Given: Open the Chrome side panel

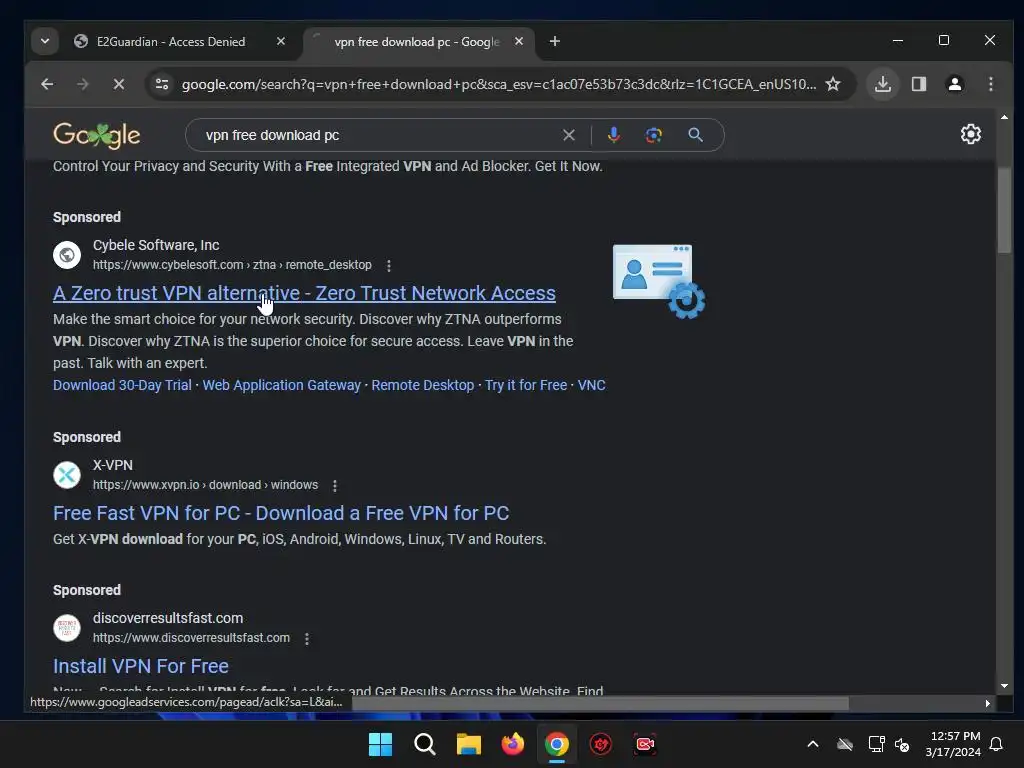Looking at the screenshot, I should [919, 84].
